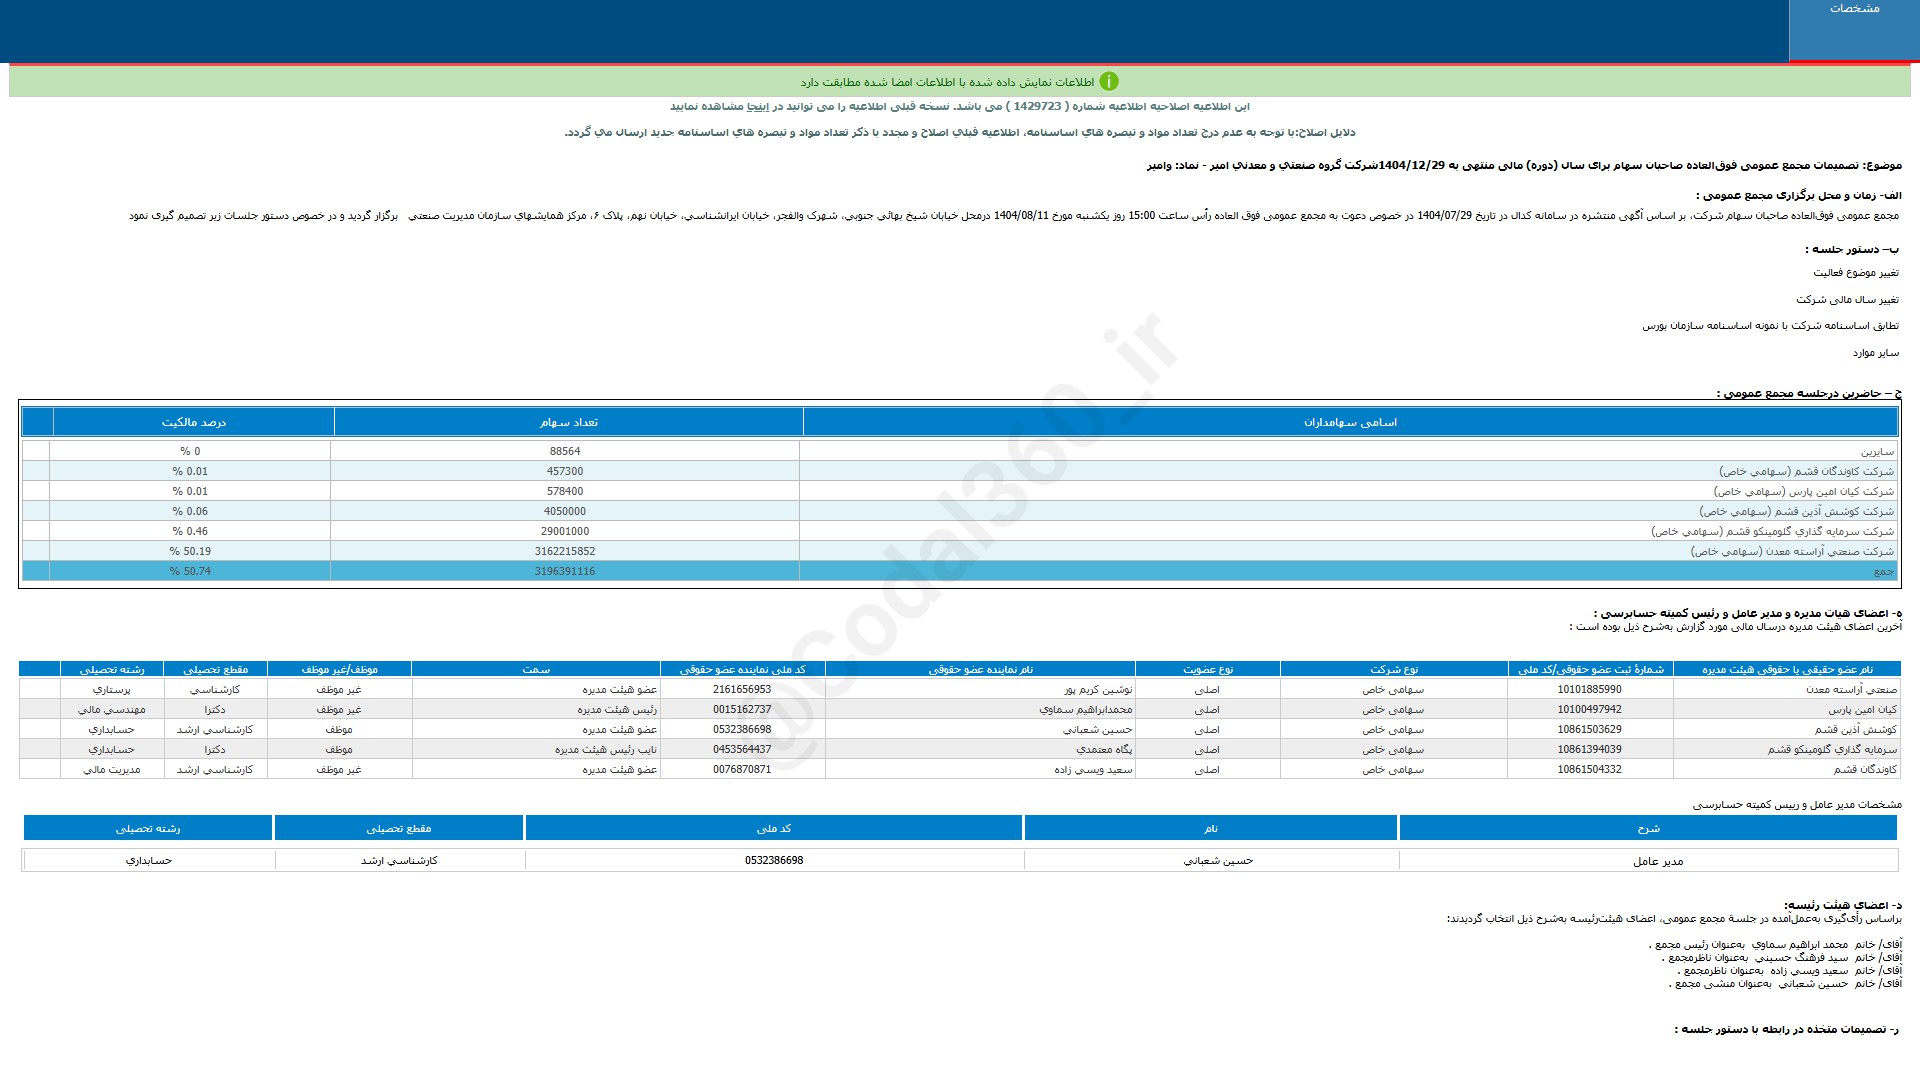Image resolution: width=1920 pixels, height=1080 pixels.
Task: Click the مقطع تحصیلی header in CEO table
Action: pos(398,829)
